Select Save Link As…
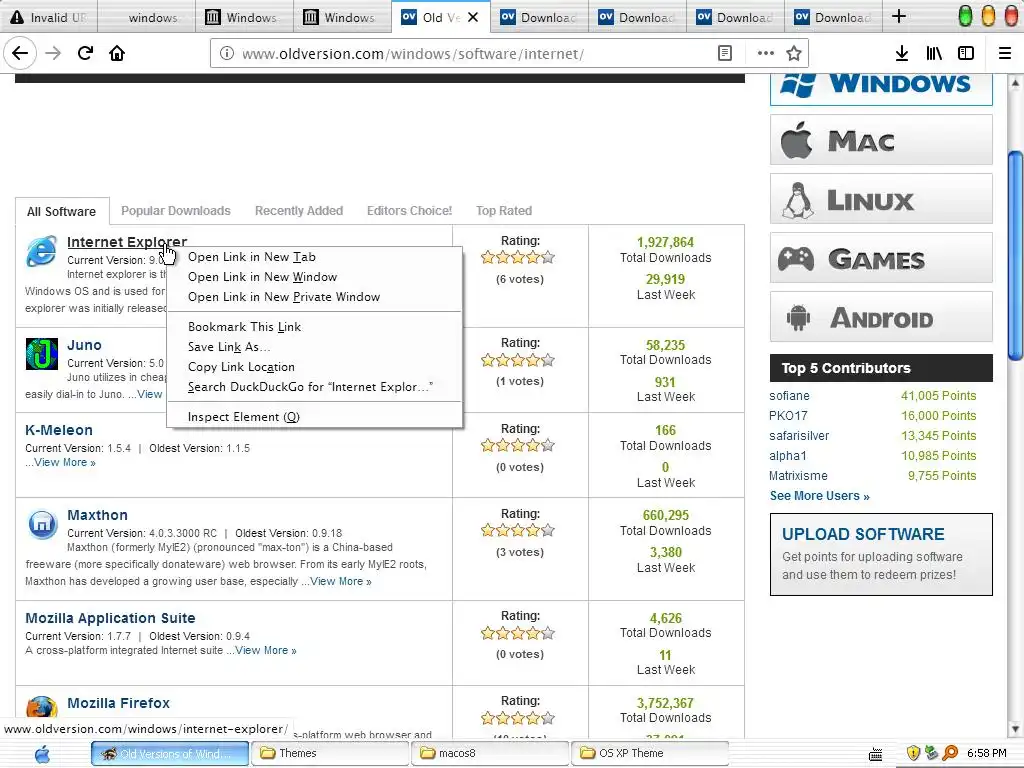Image resolution: width=1024 pixels, height=768 pixels. (x=229, y=347)
